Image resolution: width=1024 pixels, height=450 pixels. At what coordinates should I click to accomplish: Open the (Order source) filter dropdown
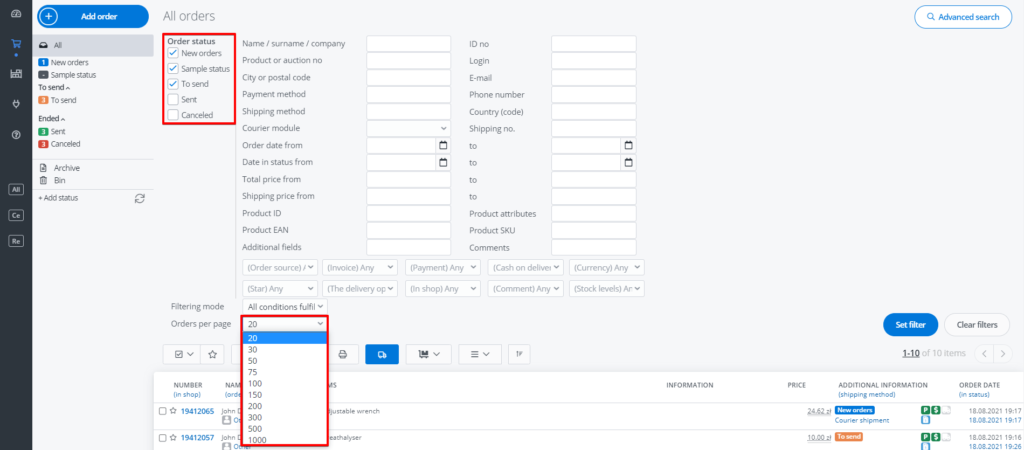click(280, 267)
